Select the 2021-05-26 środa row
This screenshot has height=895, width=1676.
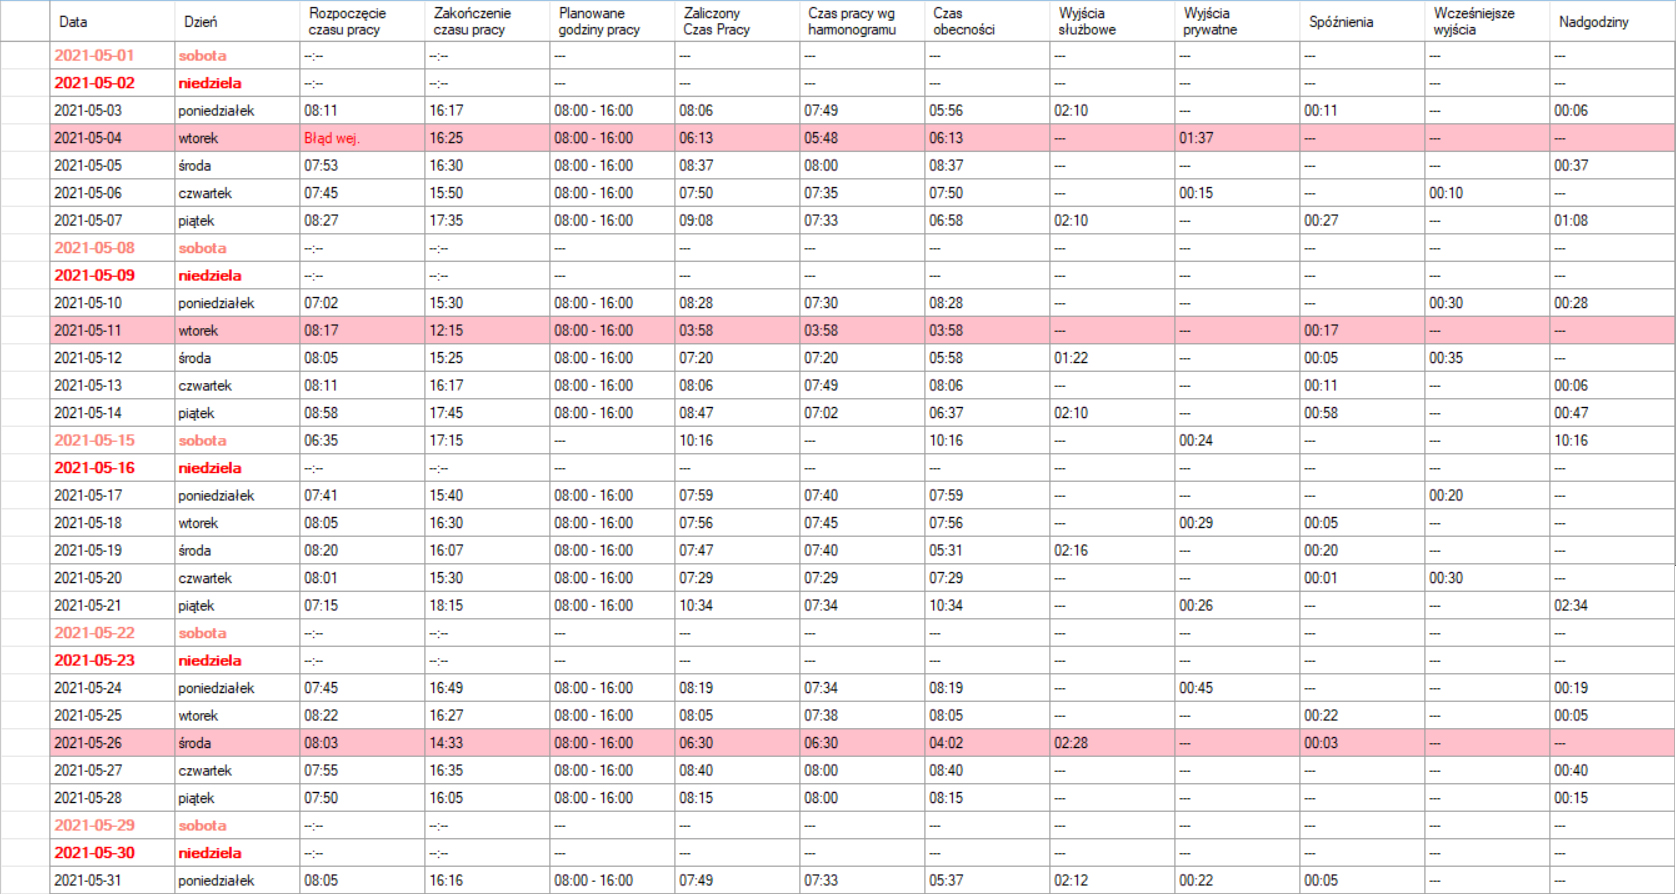[x=862, y=743]
